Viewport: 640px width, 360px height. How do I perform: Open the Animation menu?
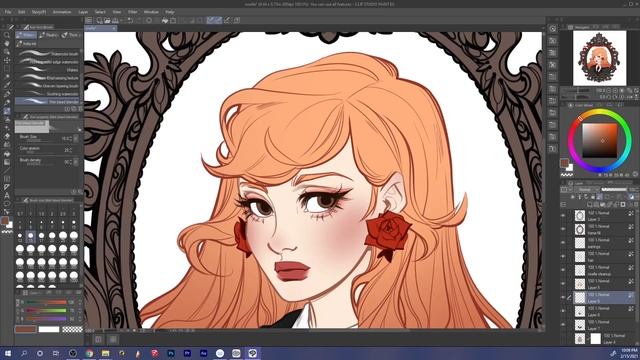(x=62, y=12)
